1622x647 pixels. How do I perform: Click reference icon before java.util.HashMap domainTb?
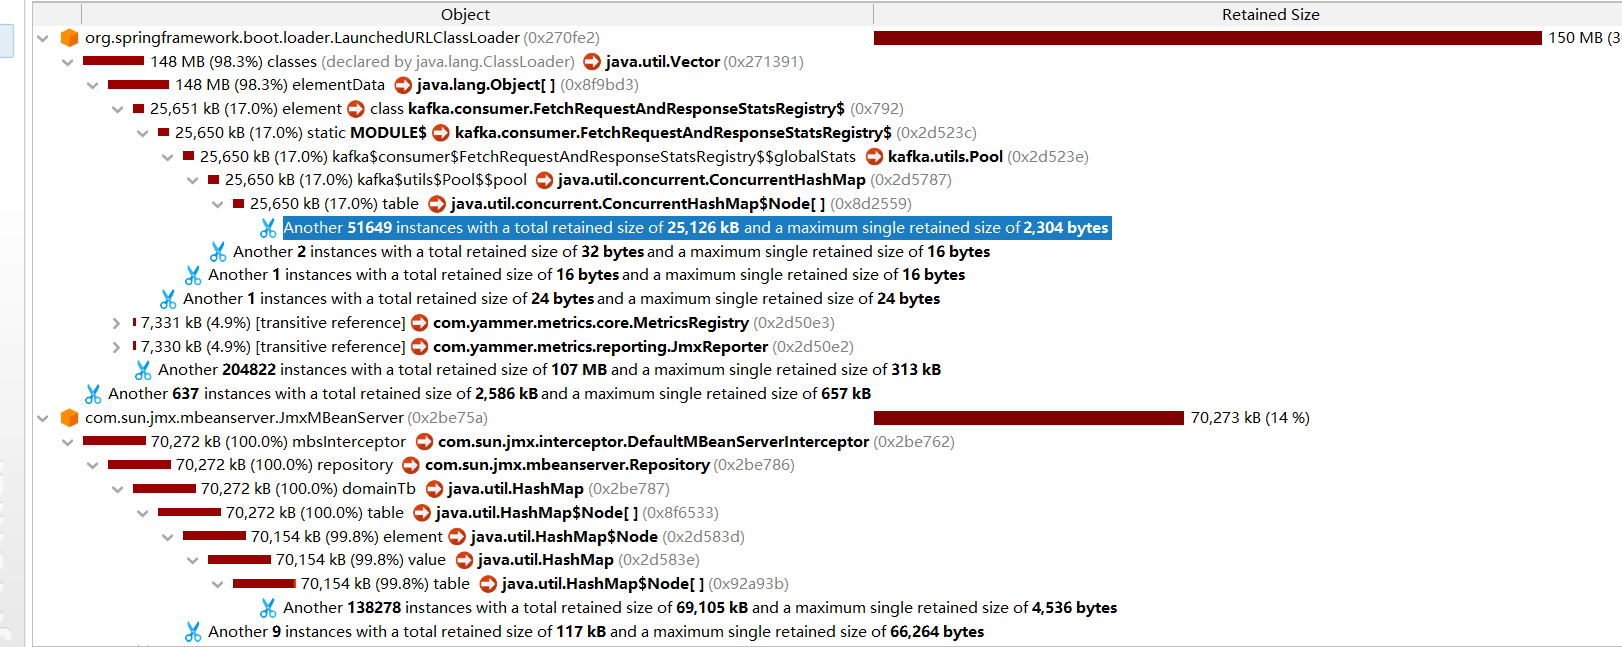coord(434,489)
